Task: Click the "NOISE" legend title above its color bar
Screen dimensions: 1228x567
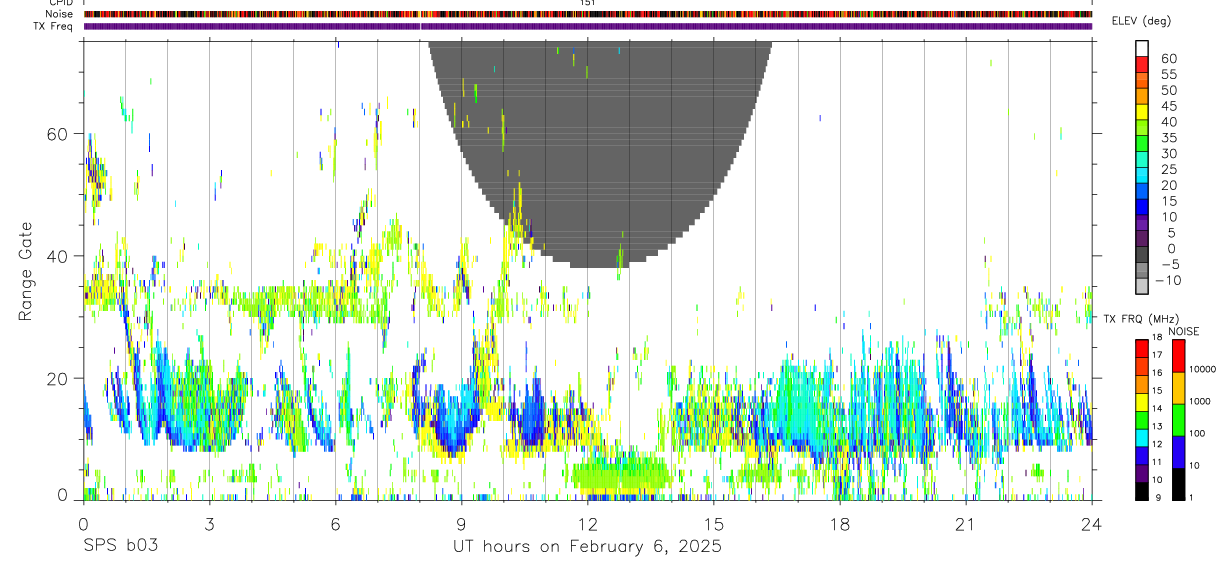Action: tap(1184, 331)
